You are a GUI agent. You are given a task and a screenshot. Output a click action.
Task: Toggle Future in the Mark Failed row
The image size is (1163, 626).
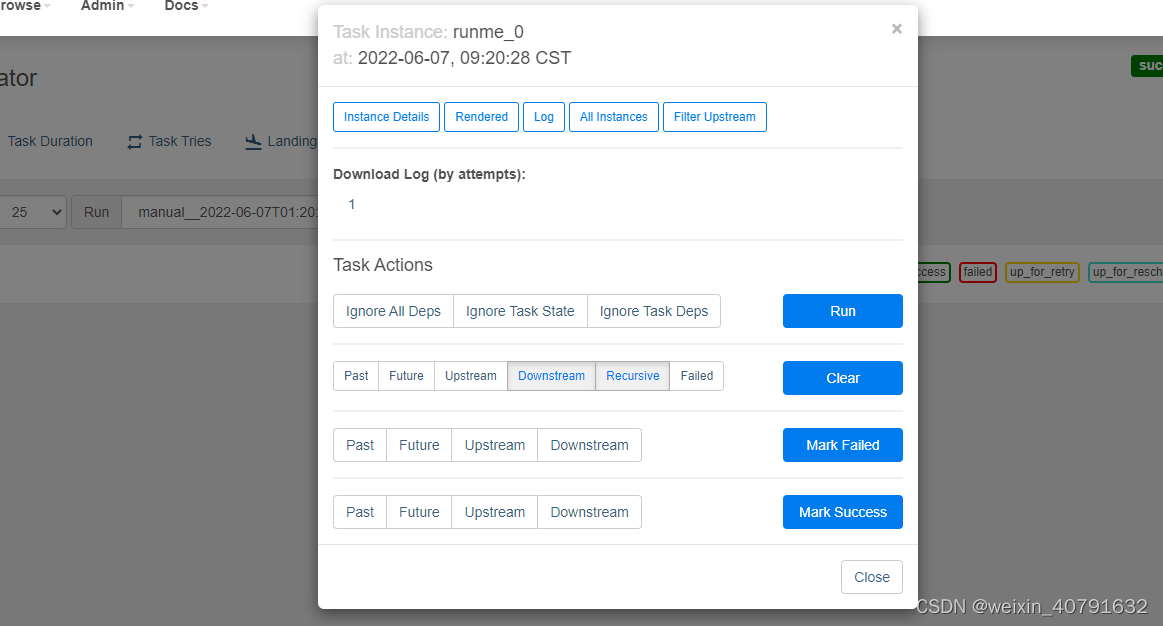(x=419, y=445)
